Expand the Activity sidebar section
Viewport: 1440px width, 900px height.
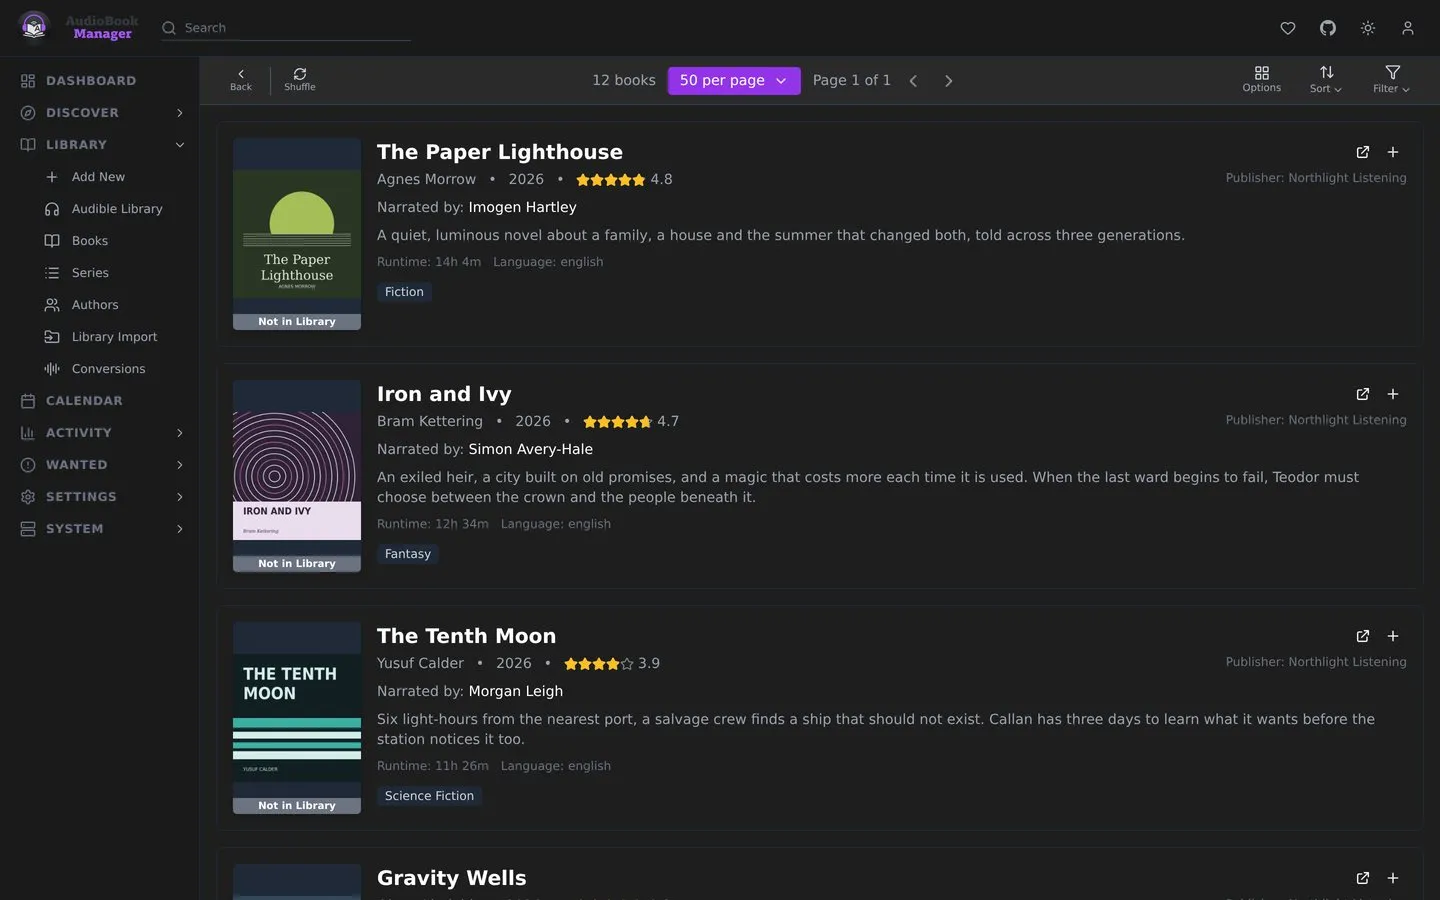click(100, 432)
